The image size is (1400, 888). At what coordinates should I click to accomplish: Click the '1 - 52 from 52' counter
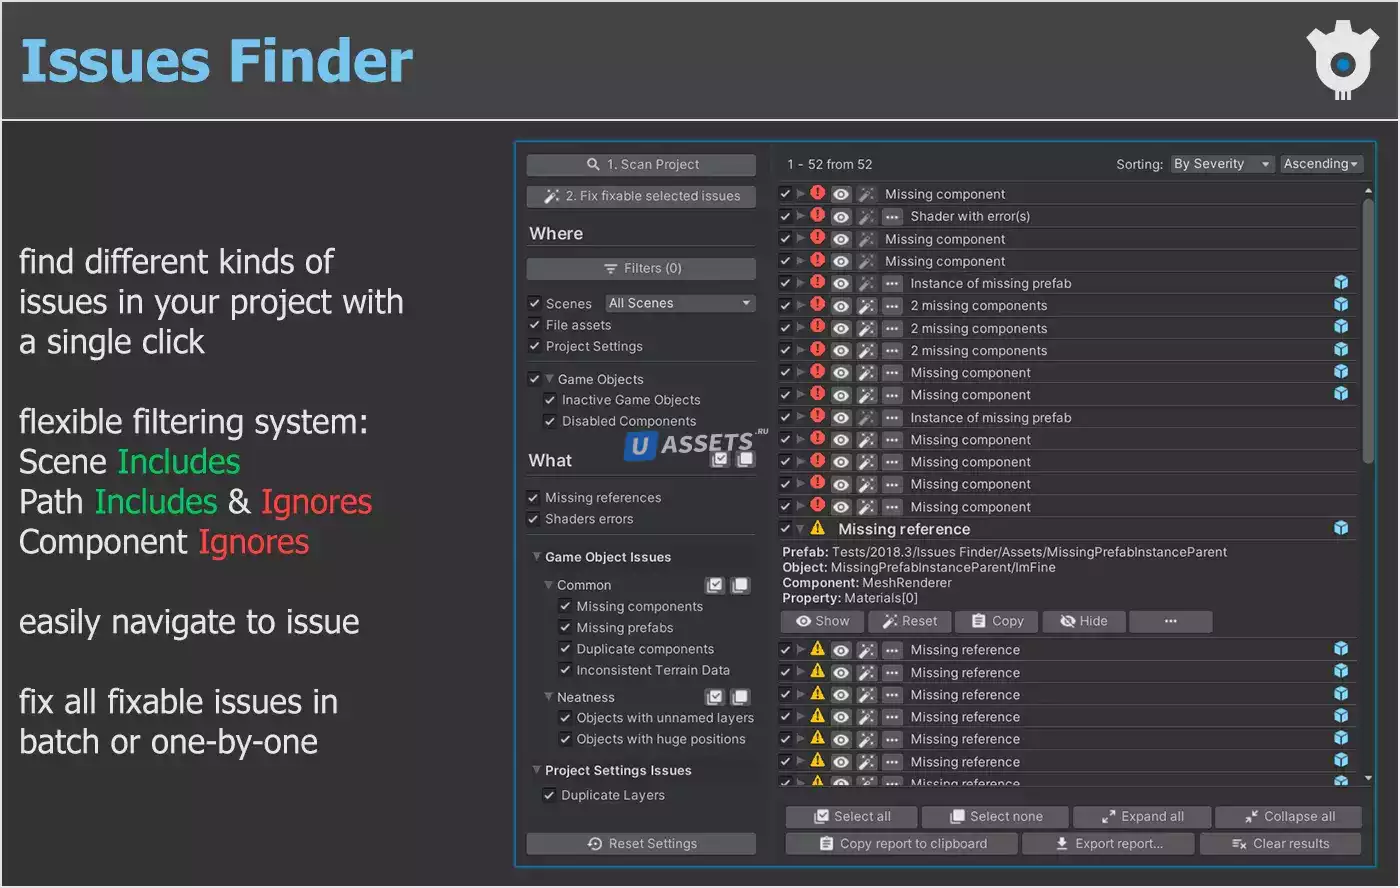pos(829,164)
